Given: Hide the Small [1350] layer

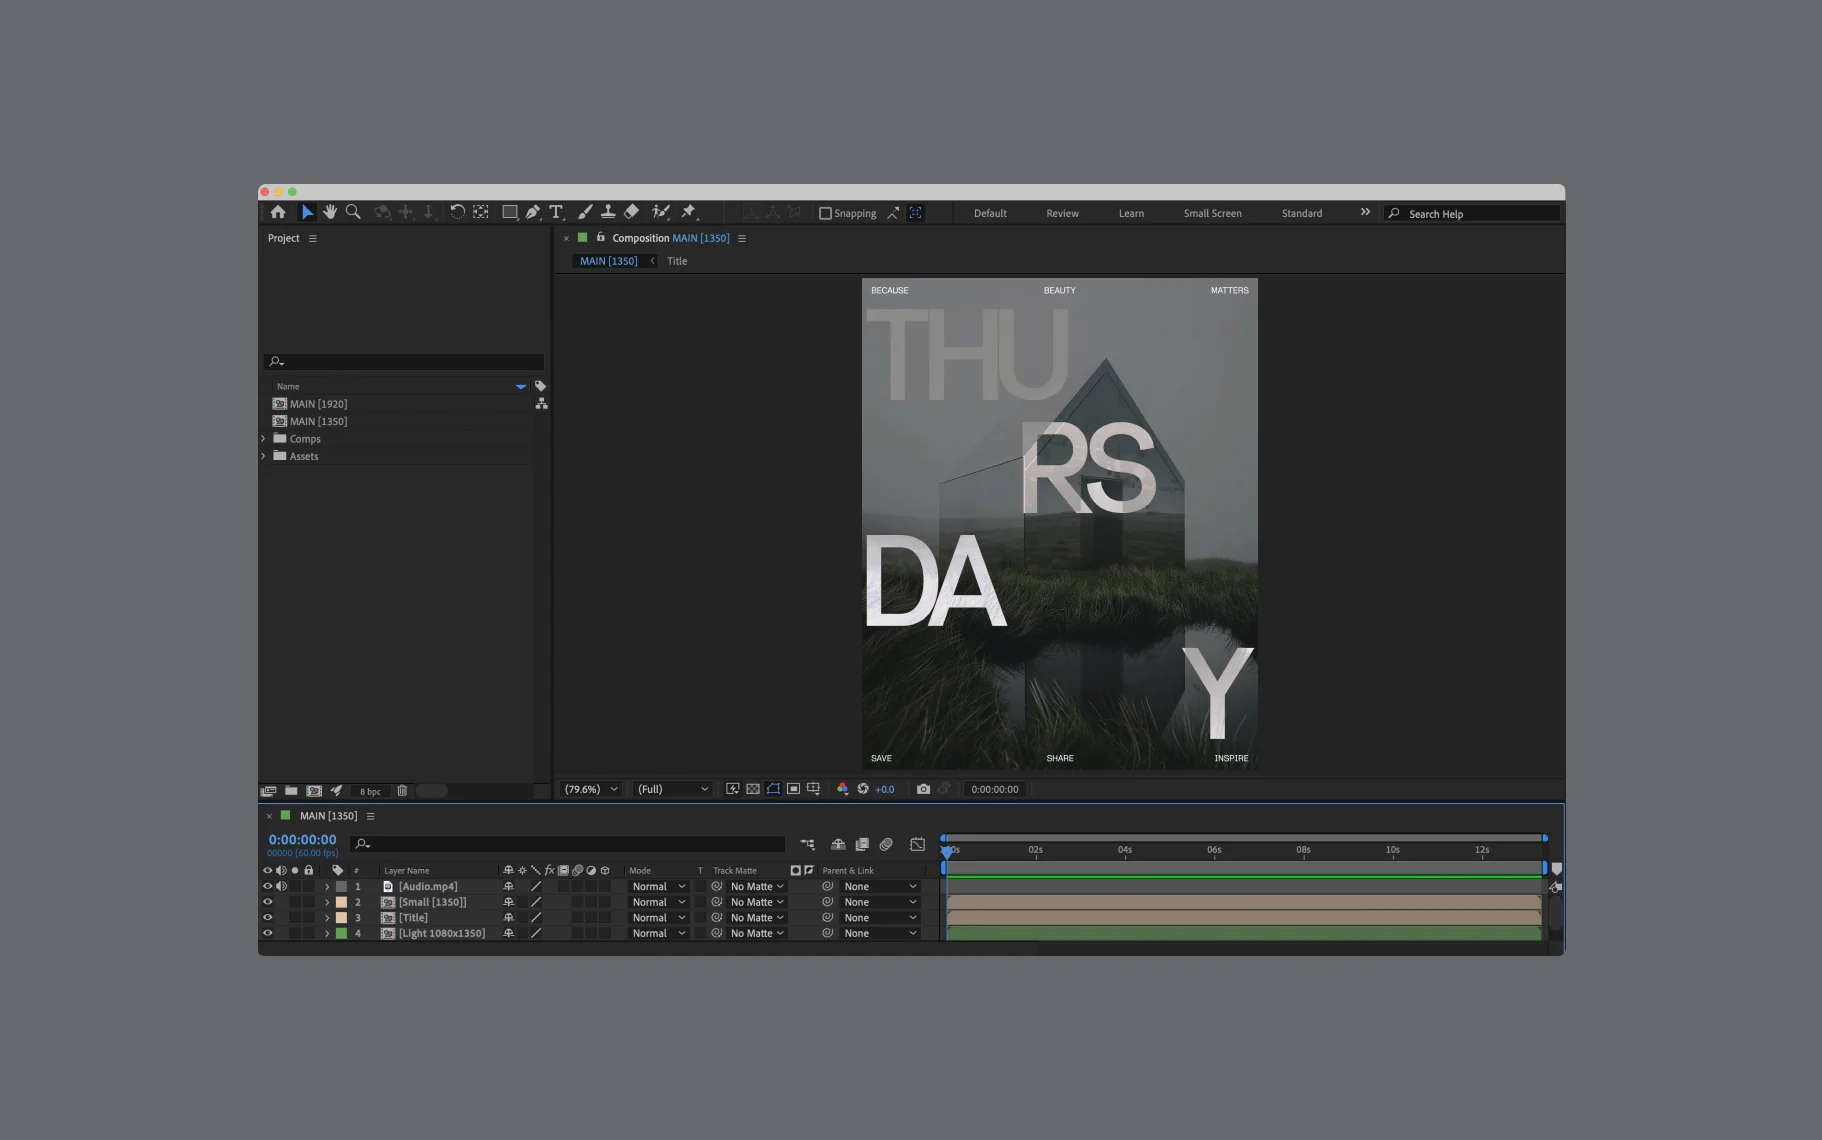Looking at the screenshot, I should click(267, 902).
